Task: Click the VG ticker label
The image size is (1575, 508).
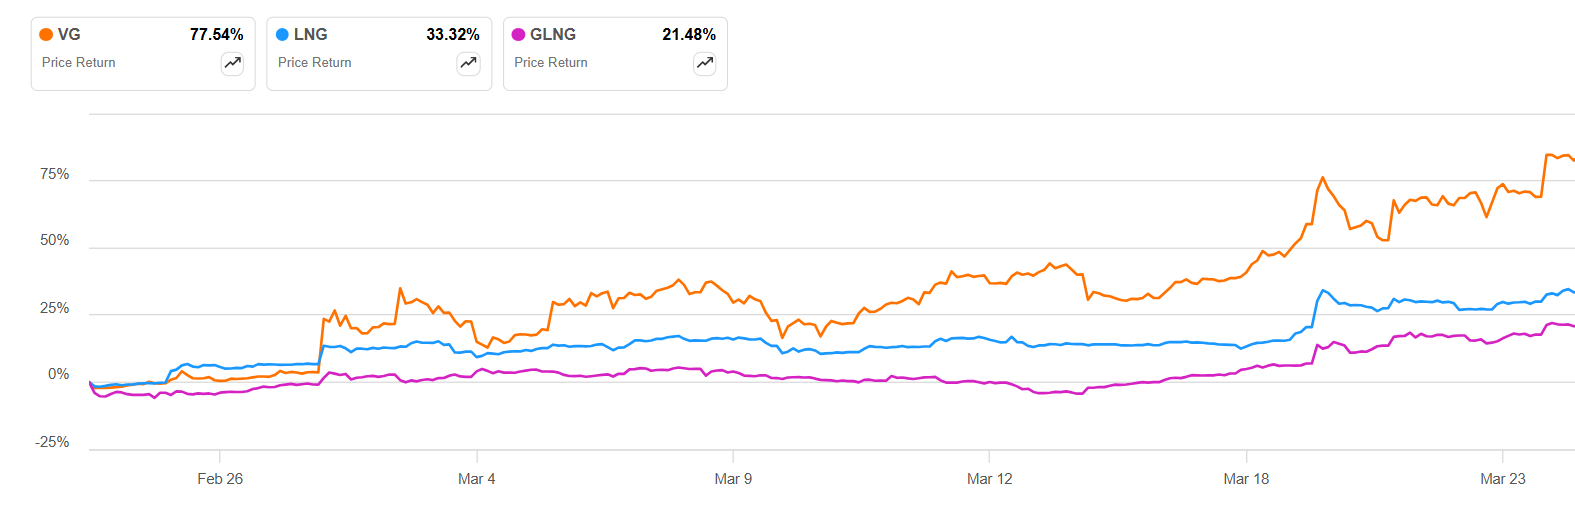Action: [x=69, y=34]
